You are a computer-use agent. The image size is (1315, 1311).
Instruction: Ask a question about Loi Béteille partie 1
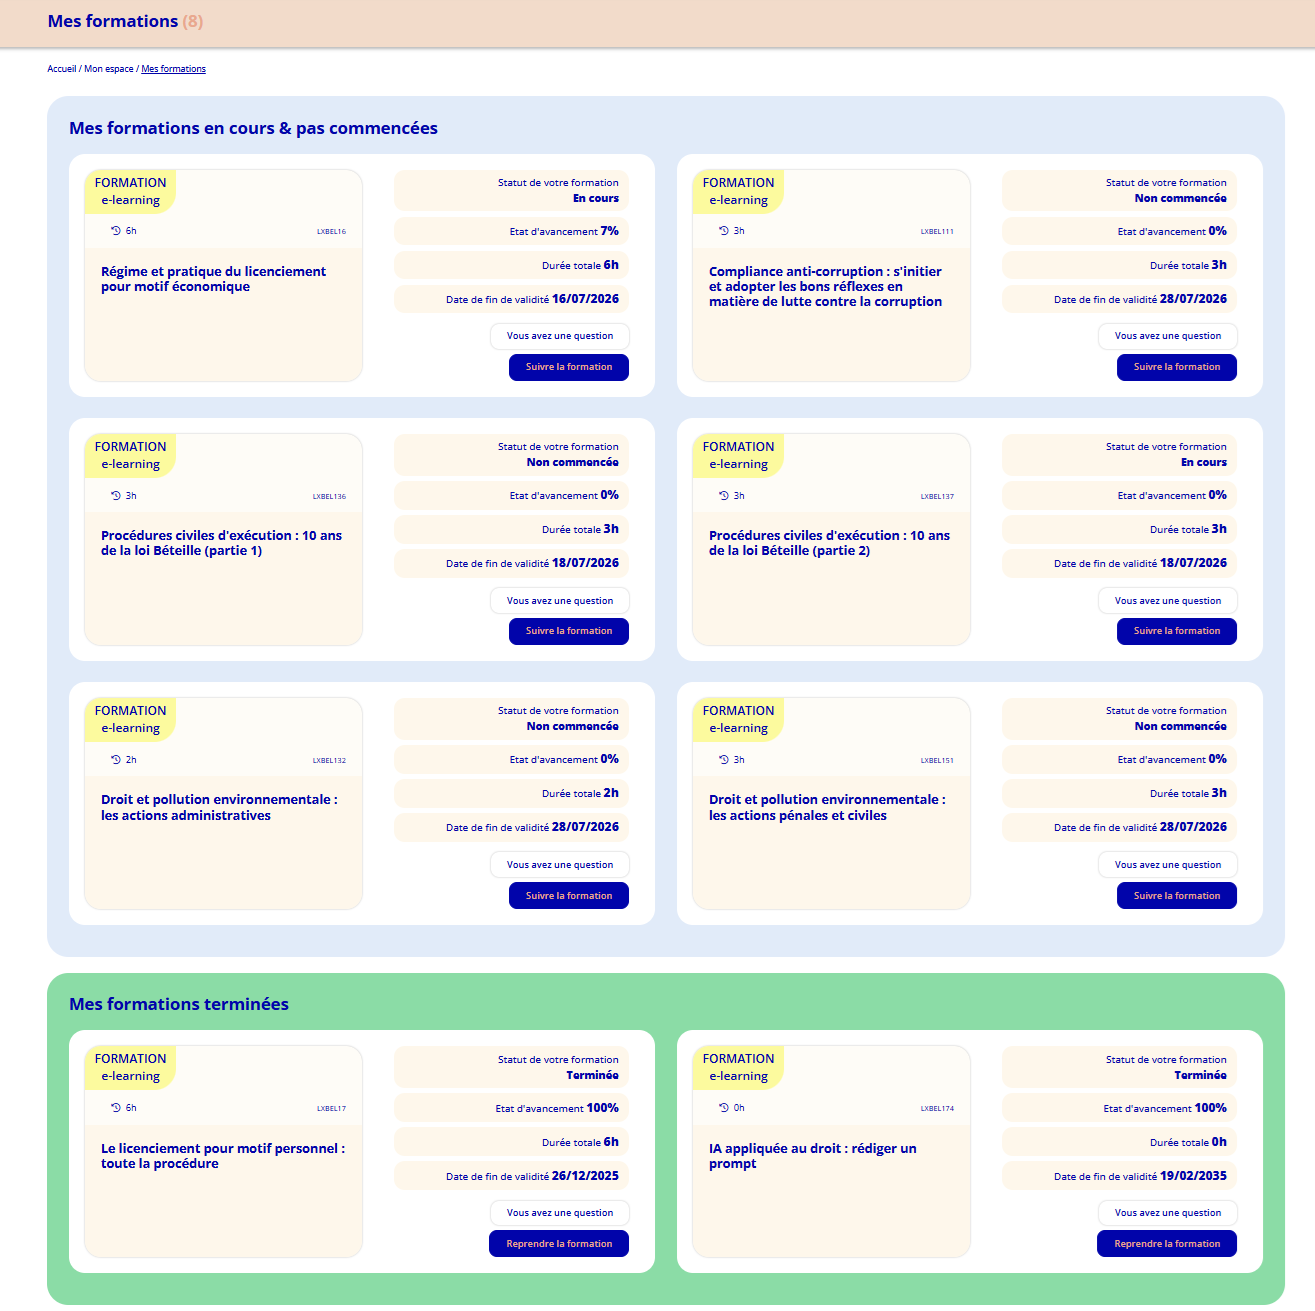click(559, 601)
